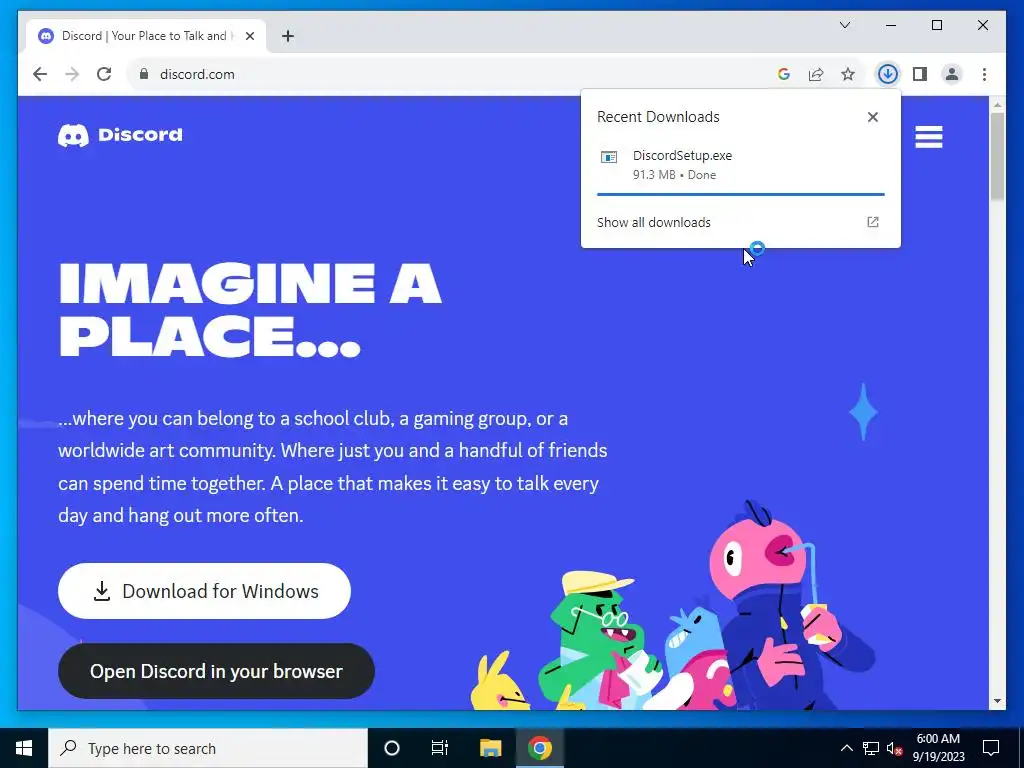The width and height of the screenshot is (1024, 768).
Task: Toggle the Chrome downloads icon
Action: point(888,74)
